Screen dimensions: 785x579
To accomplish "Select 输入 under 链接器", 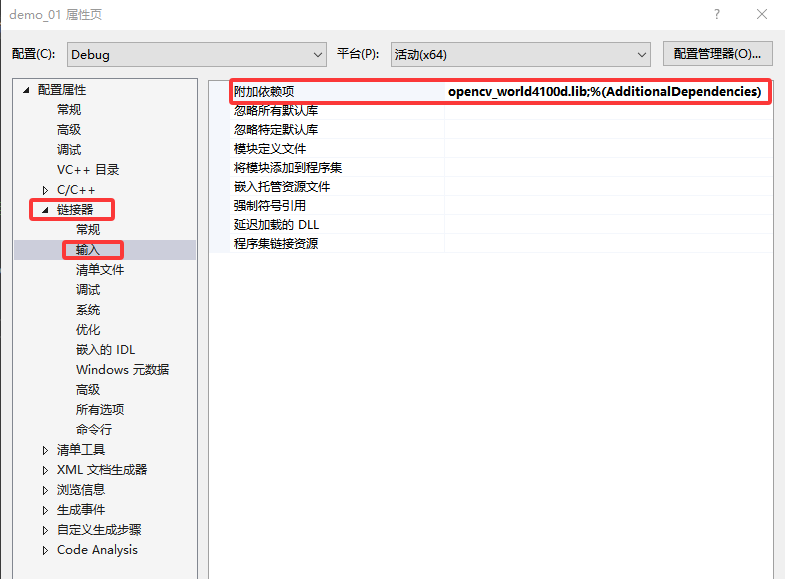I will pos(88,250).
